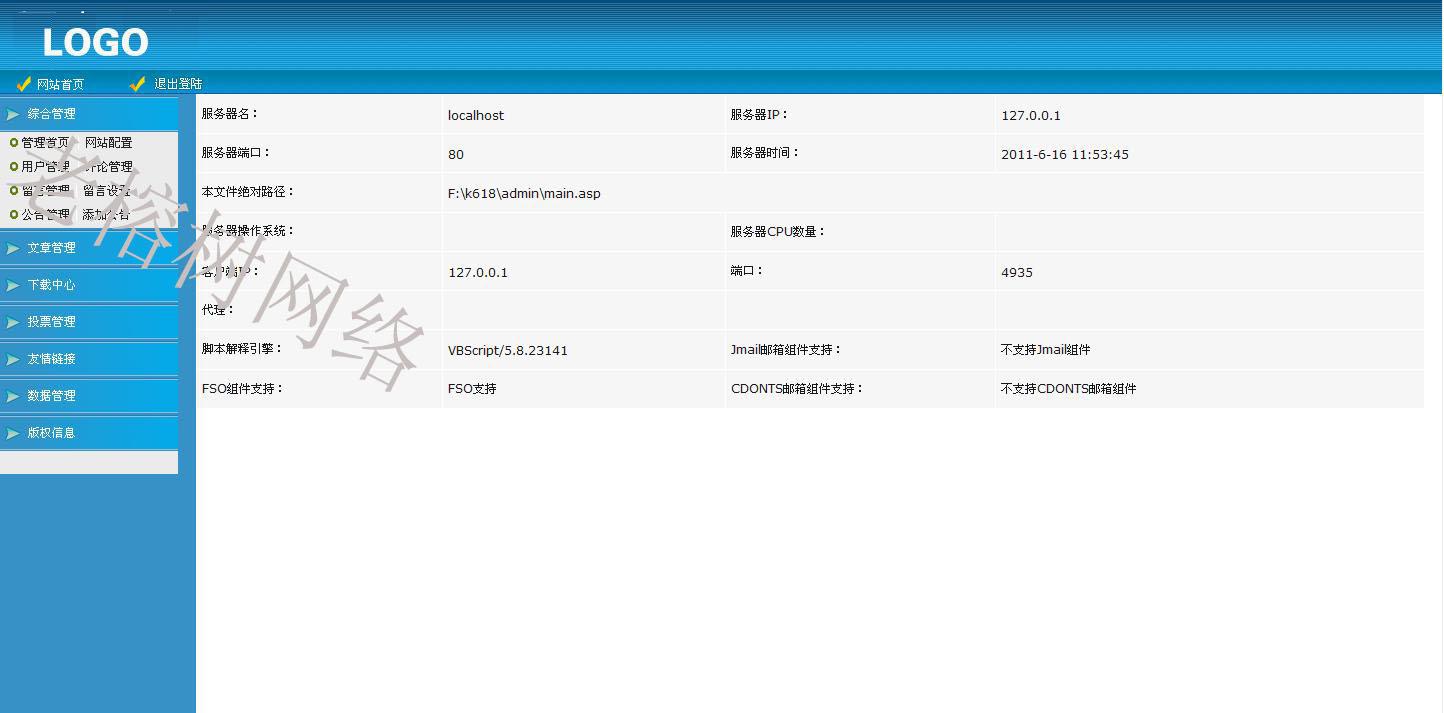Click the 端口 label

coord(747,271)
